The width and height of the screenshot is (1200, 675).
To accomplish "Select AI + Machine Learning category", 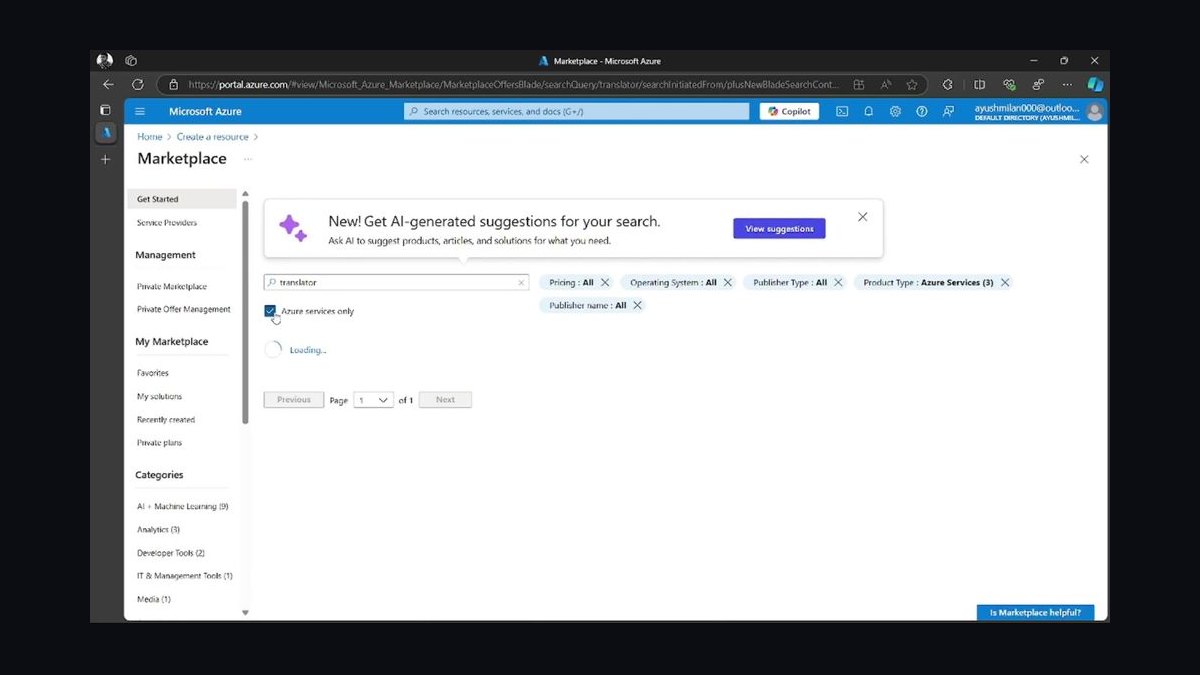I will click(183, 507).
